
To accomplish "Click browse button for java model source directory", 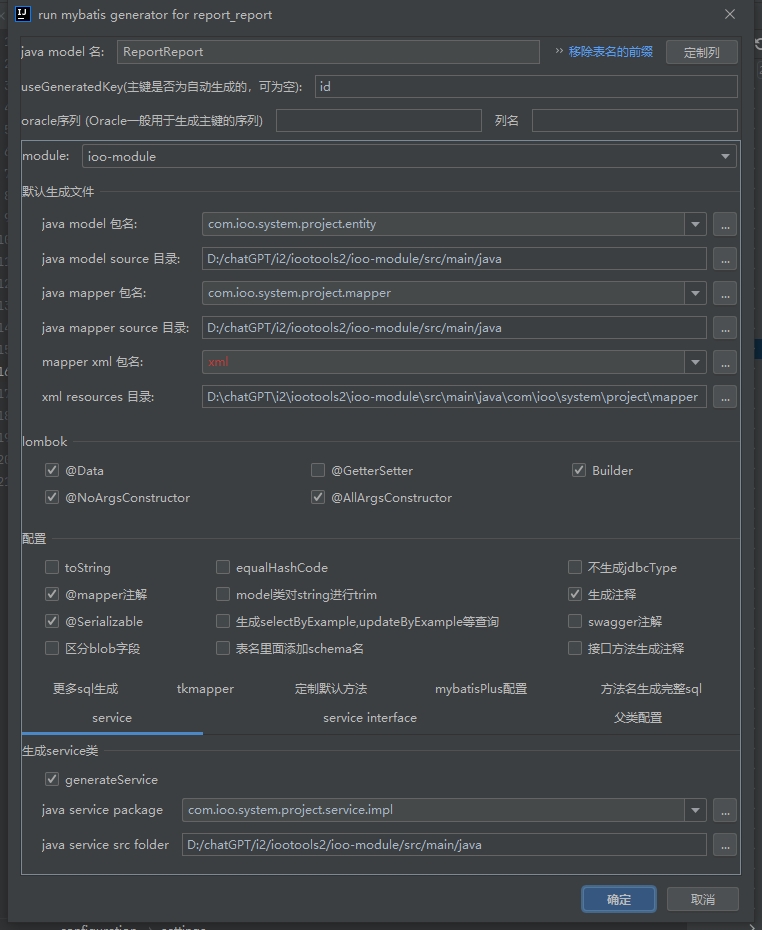I will tap(725, 259).
